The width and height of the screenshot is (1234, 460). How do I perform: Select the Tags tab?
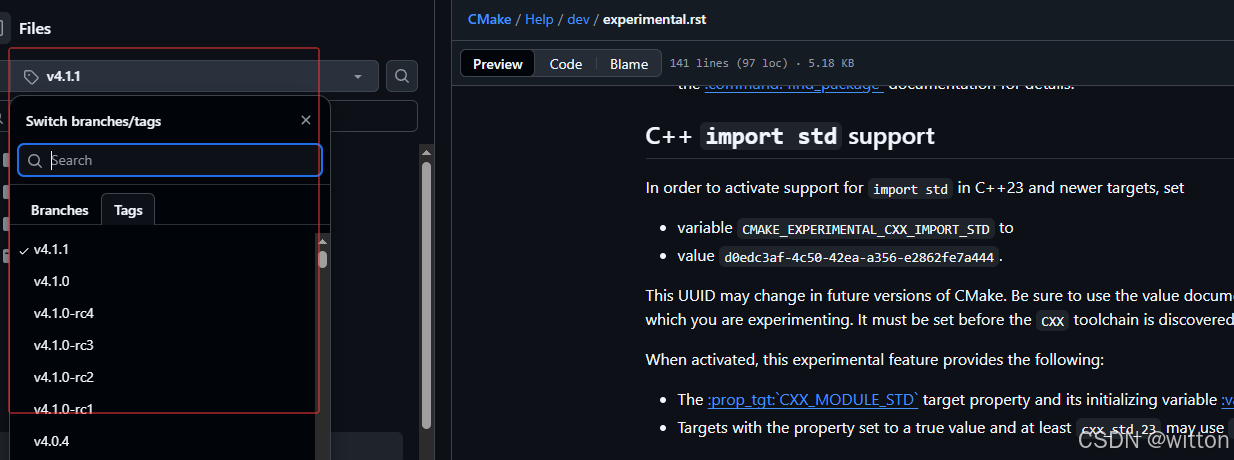[x=128, y=210]
